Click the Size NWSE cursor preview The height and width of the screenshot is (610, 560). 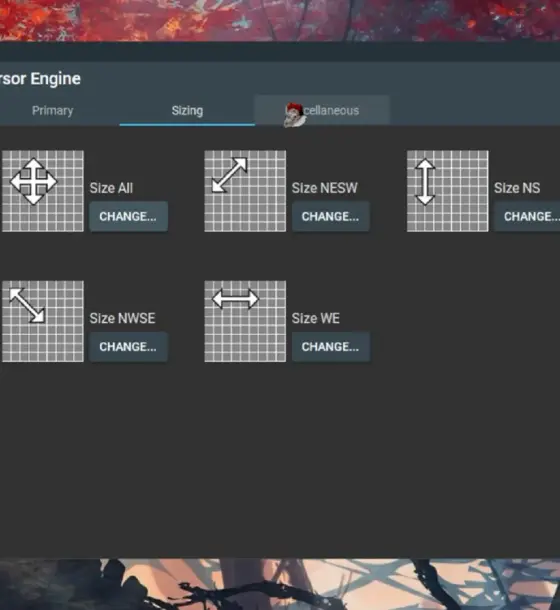43,321
